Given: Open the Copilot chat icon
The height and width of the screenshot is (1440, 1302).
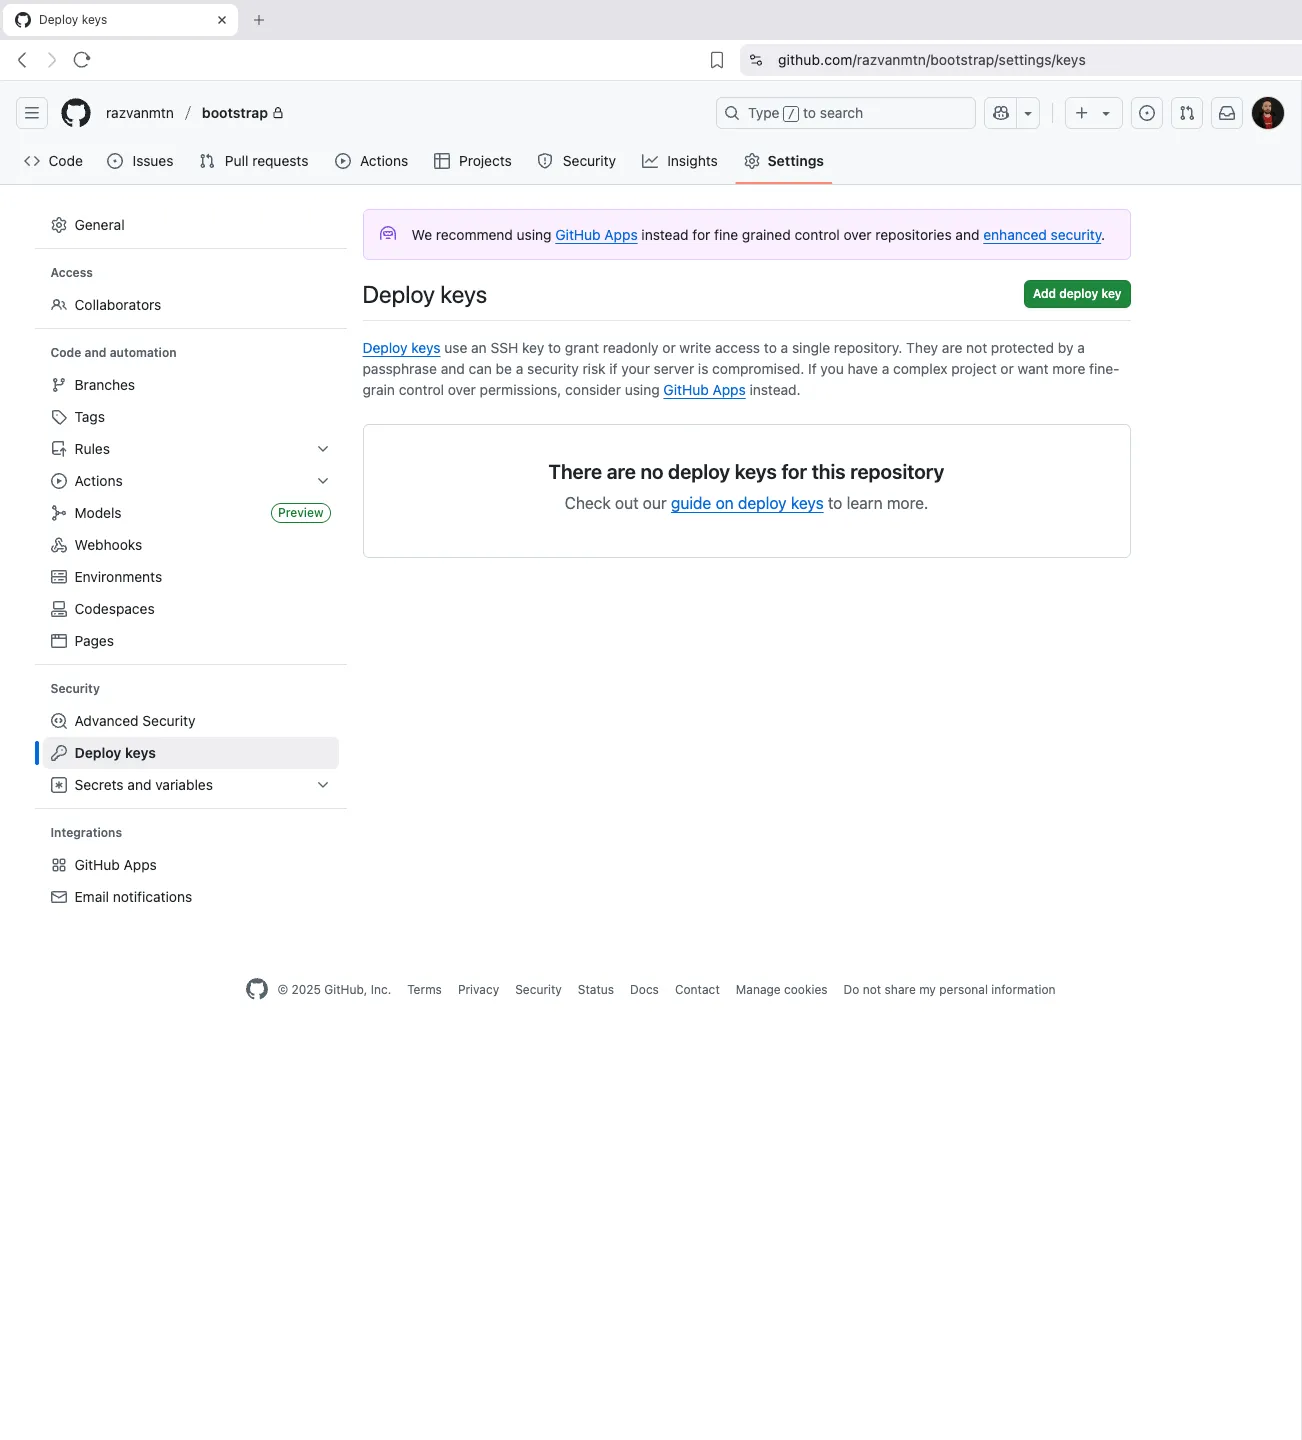Looking at the screenshot, I should [x=1001, y=113].
